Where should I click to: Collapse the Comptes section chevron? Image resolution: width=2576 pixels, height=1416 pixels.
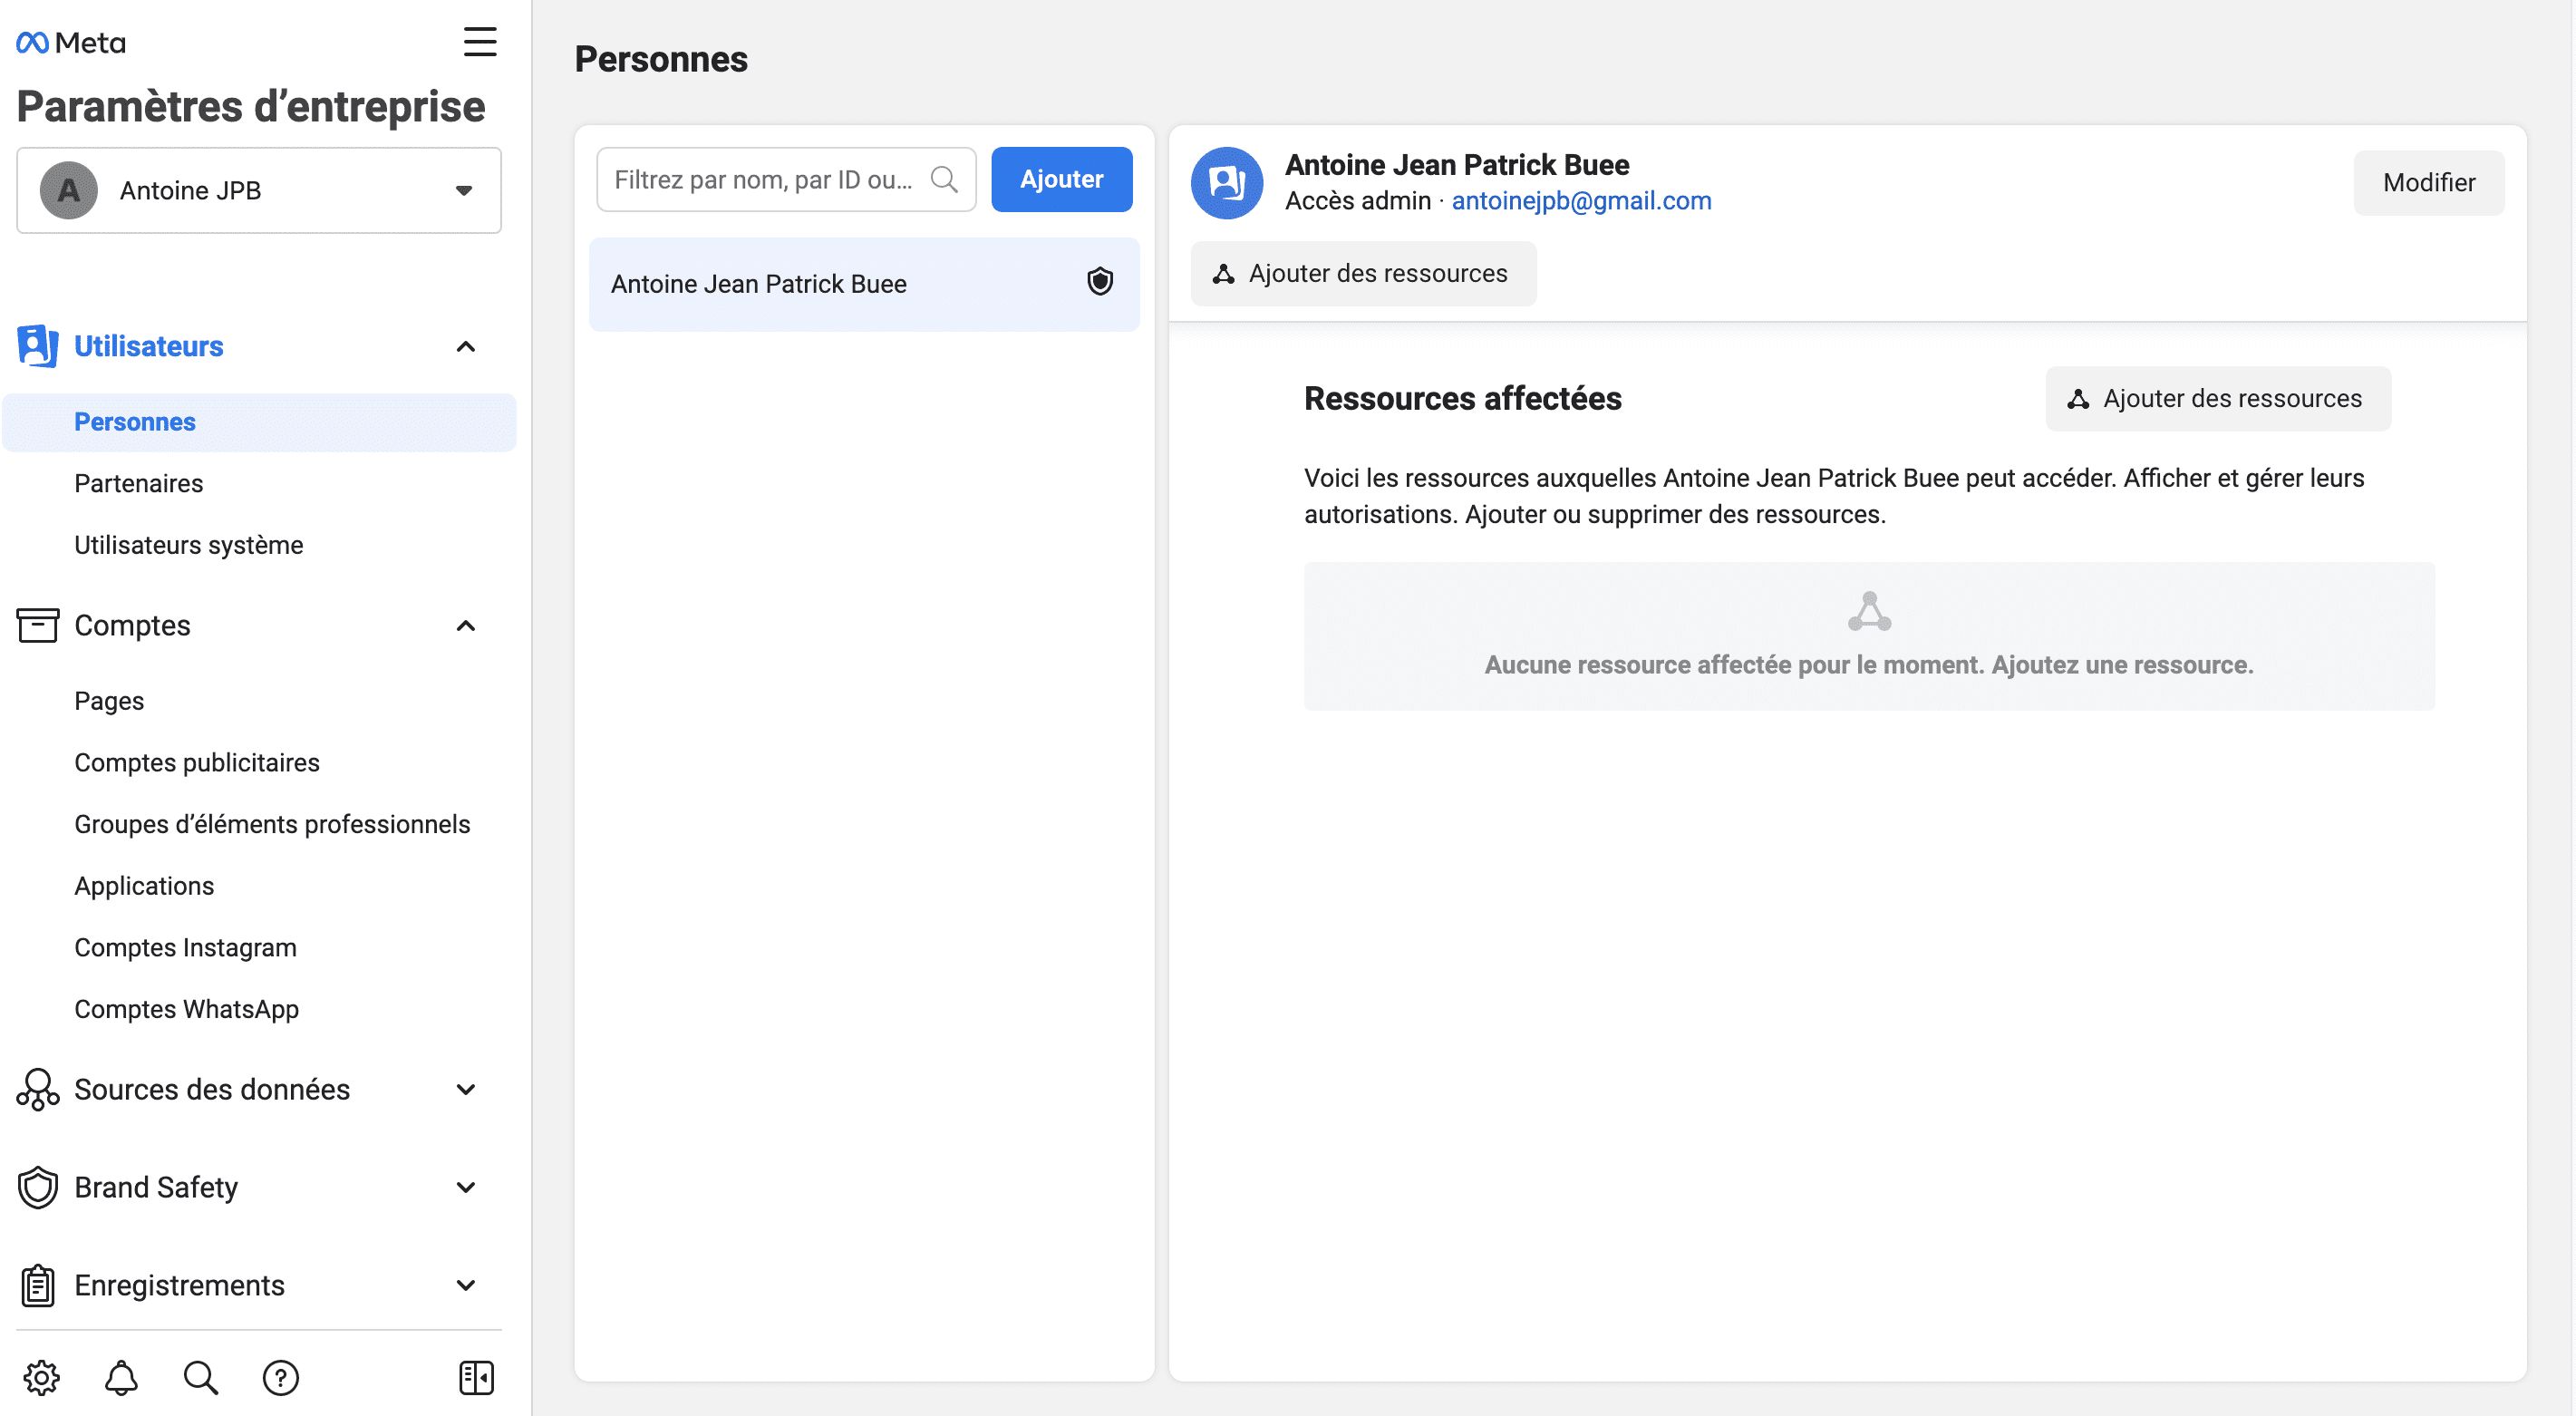tap(466, 626)
